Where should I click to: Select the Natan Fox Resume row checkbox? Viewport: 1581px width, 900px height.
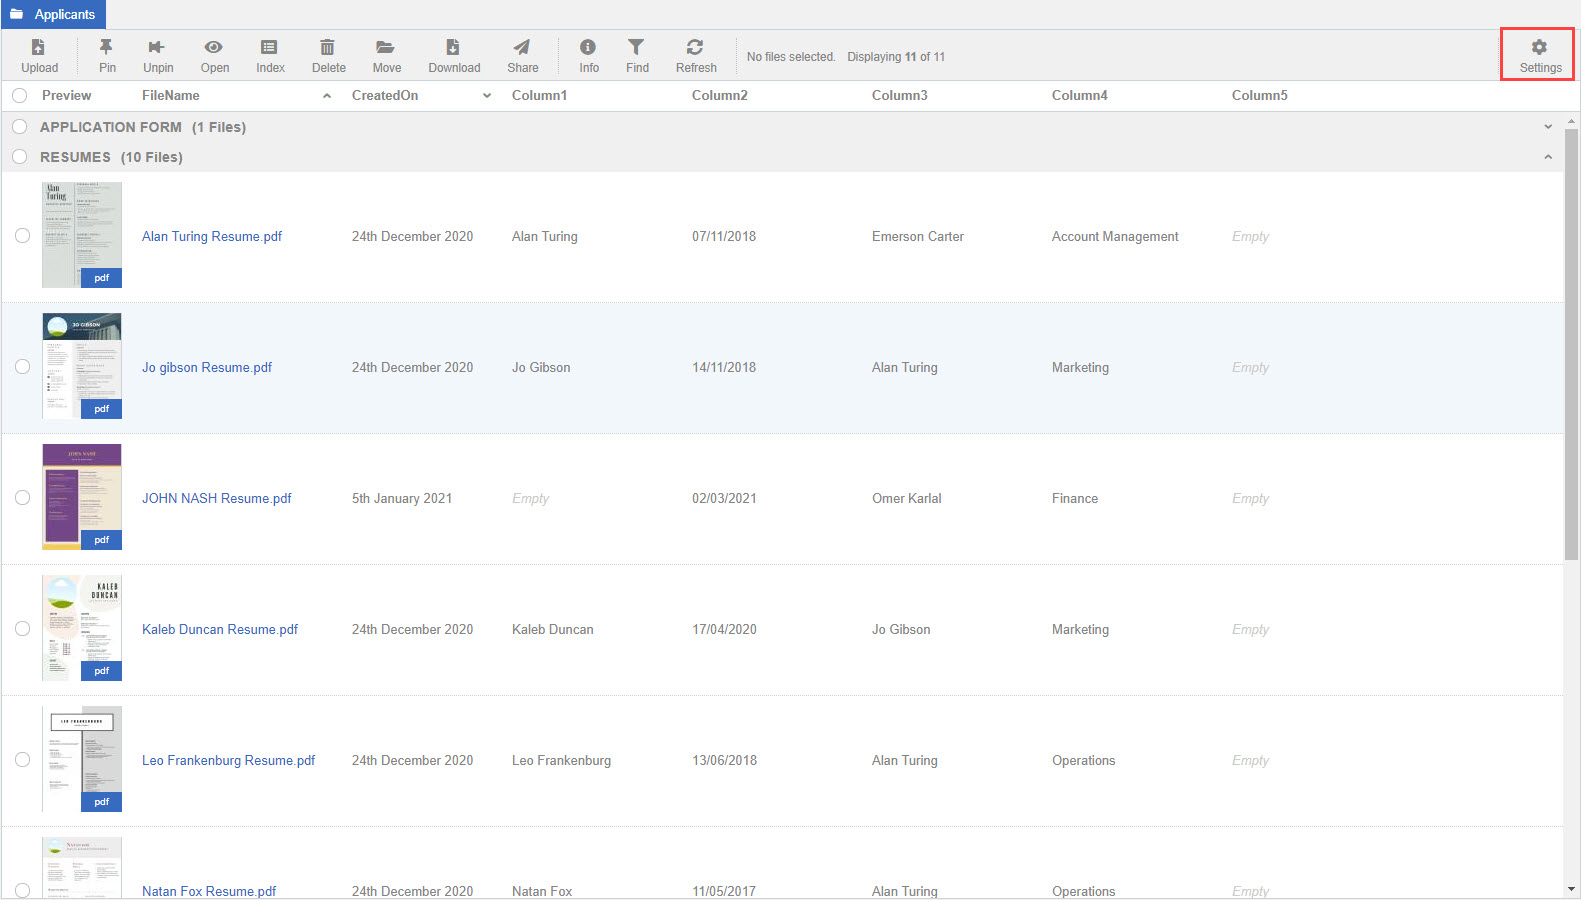coord(22,890)
